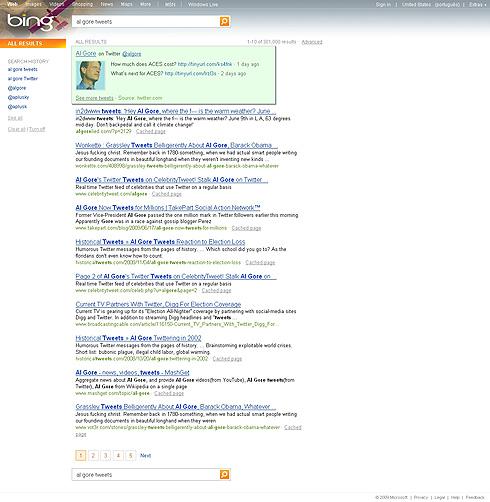Open 'Current TV Partners With Twitter, Digg' result

pyautogui.click(x=158, y=304)
